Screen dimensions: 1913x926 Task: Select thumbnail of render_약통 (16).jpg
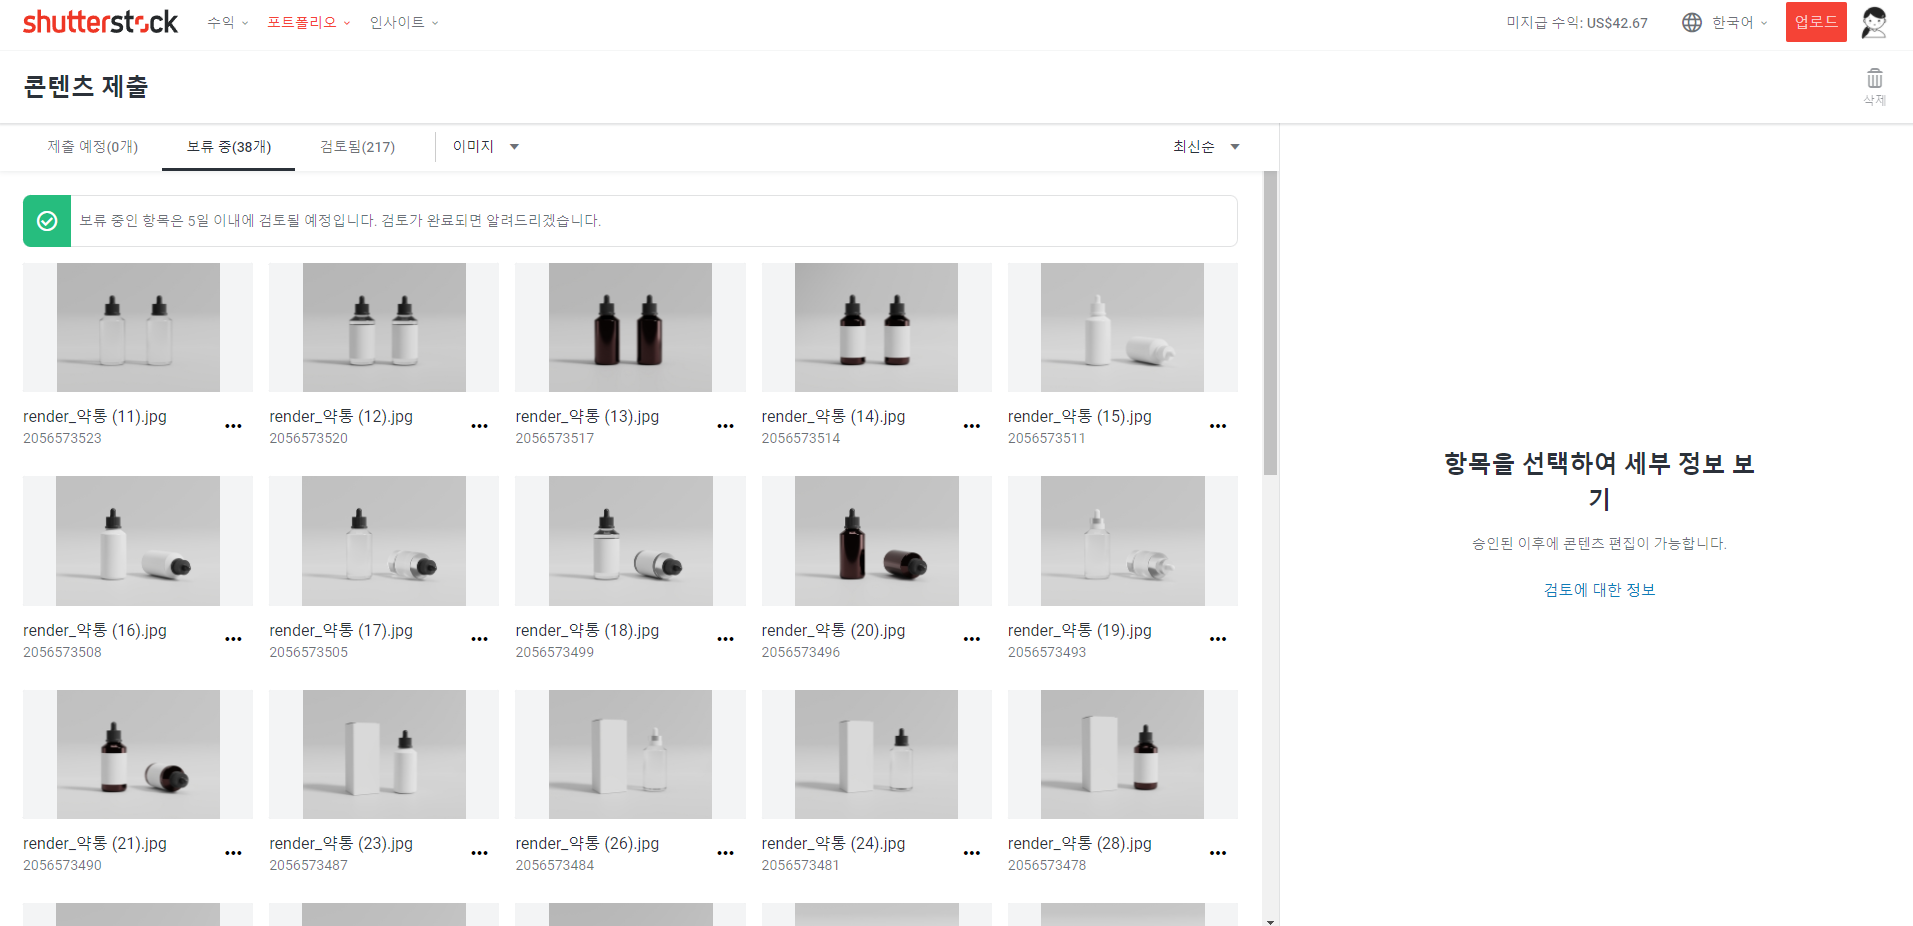pos(138,541)
